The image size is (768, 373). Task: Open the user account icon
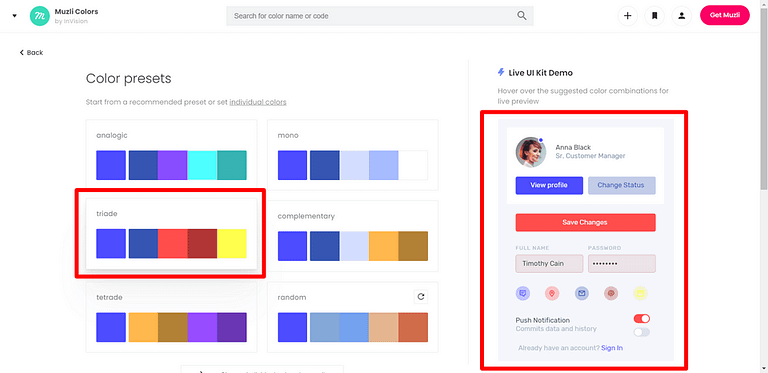[681, 16]
